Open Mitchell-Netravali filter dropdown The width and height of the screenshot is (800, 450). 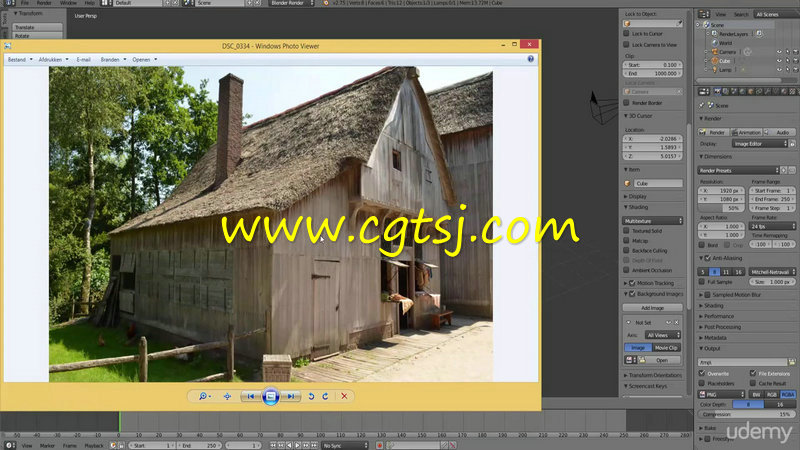[772, 272]
